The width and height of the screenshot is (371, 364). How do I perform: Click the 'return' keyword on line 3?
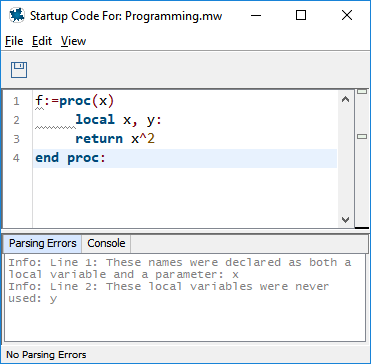pyautogui.click(x=99, y=139)
